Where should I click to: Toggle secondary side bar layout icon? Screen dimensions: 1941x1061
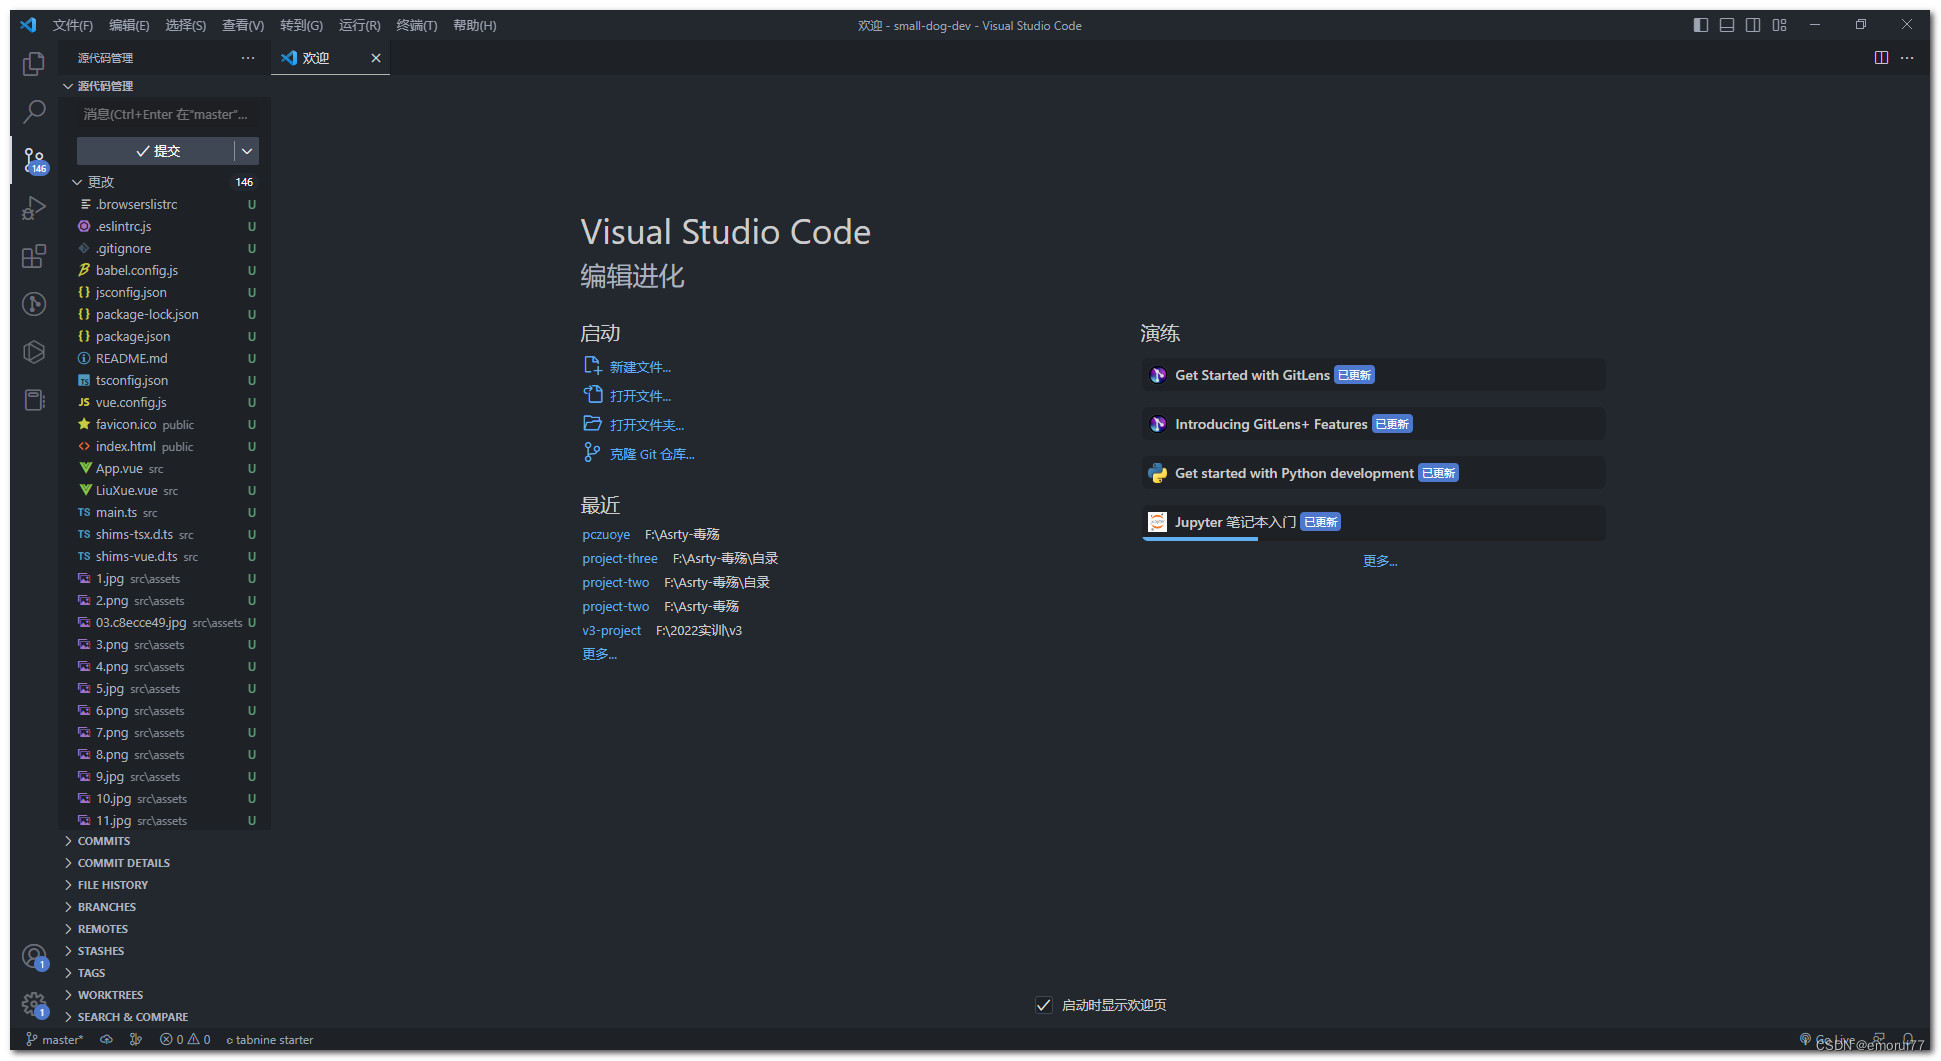pos(1753,25)
